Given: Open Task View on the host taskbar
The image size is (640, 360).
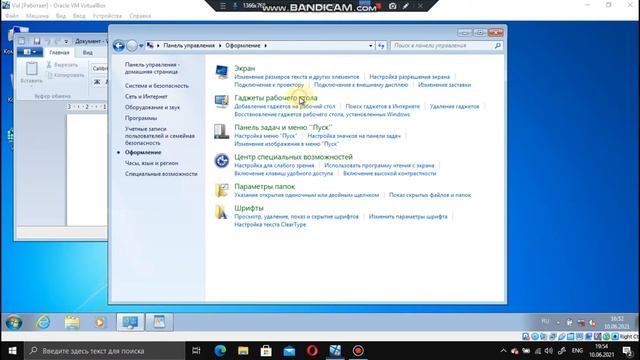Looking at the screenshot, I should click(196, 351).
